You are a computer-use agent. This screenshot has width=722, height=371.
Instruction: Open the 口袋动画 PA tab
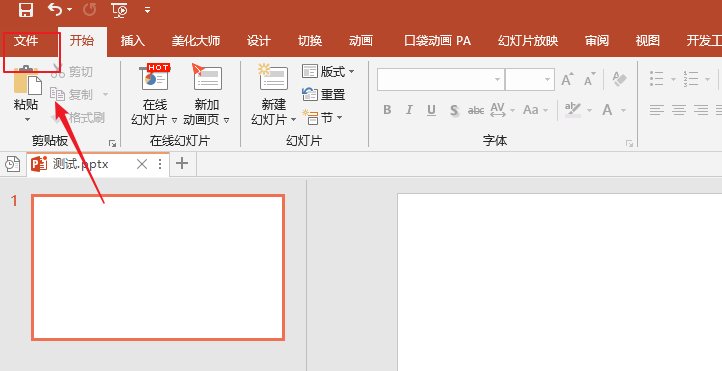(x=437, y=41)
